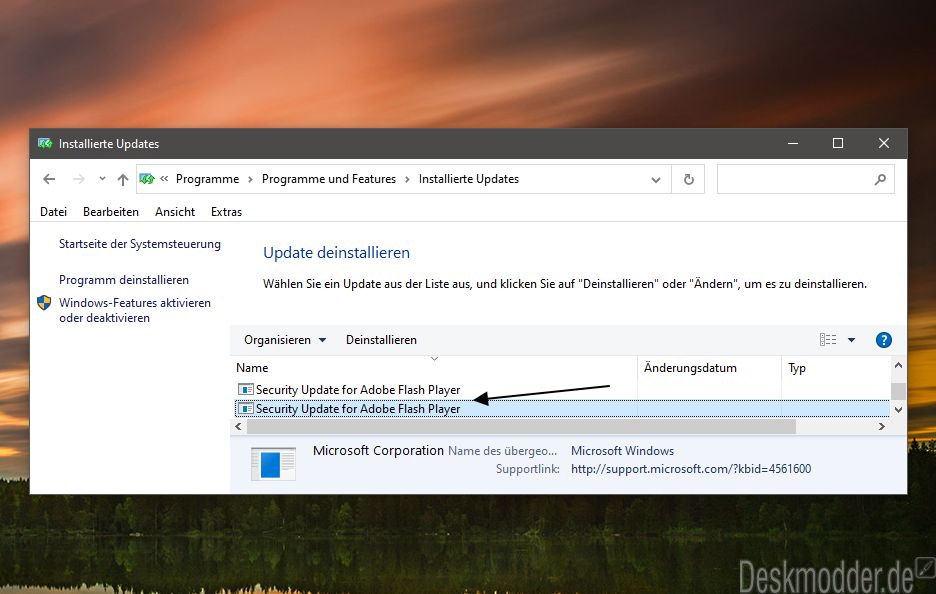
Task: Open the view options dropdown arrow
Action: pyautogui.click(x=851, y=340)
